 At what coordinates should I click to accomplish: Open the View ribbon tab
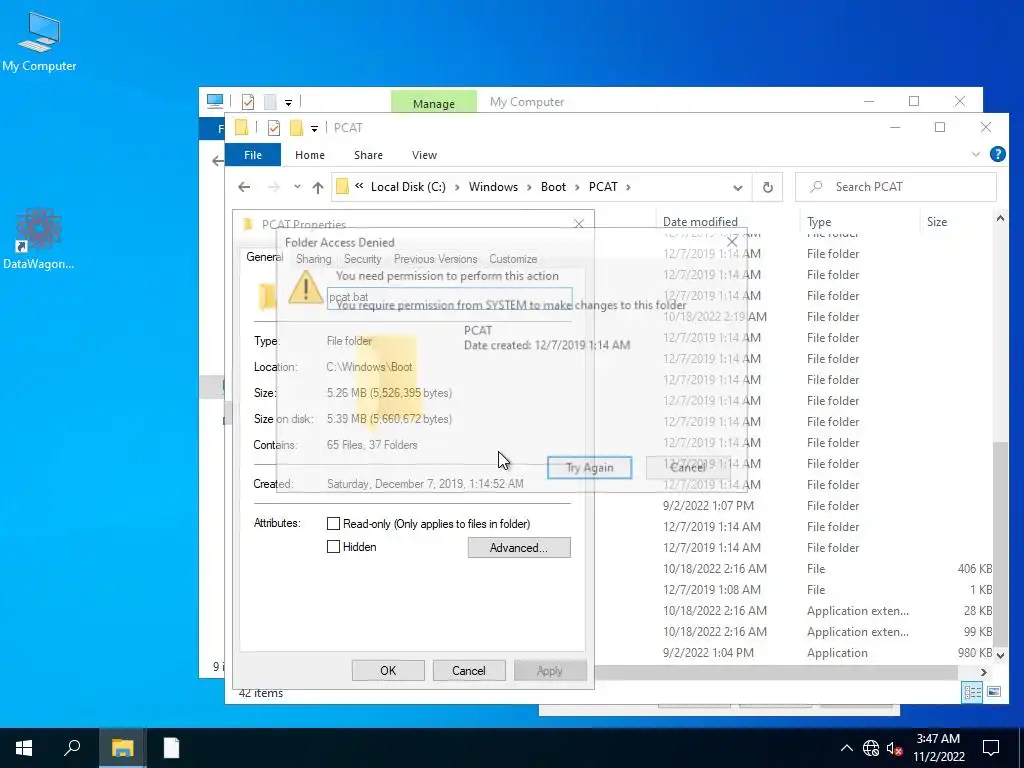tap(424, 155)
